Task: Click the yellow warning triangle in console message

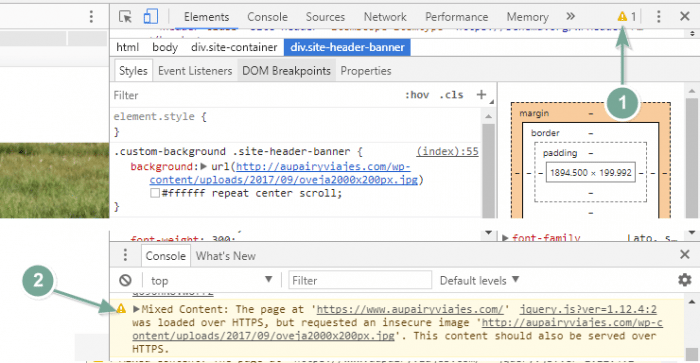Action: (121, 309)
